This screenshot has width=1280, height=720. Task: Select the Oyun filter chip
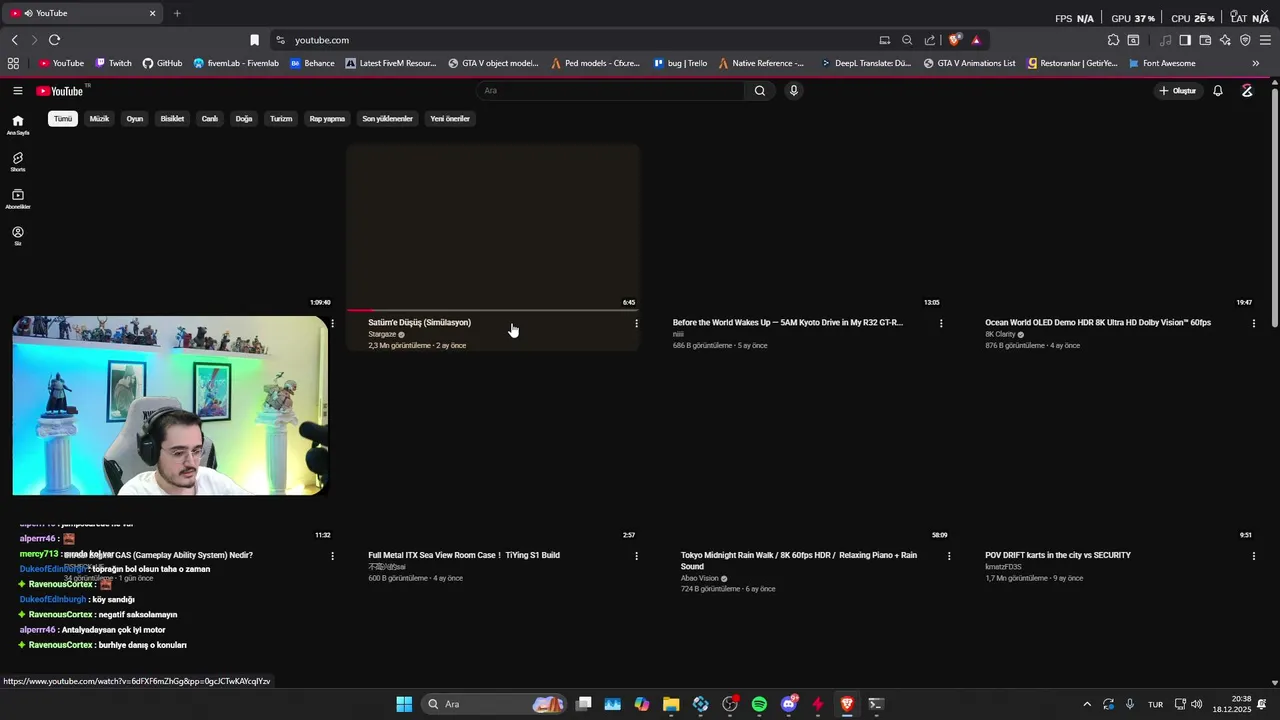point(135,119)
